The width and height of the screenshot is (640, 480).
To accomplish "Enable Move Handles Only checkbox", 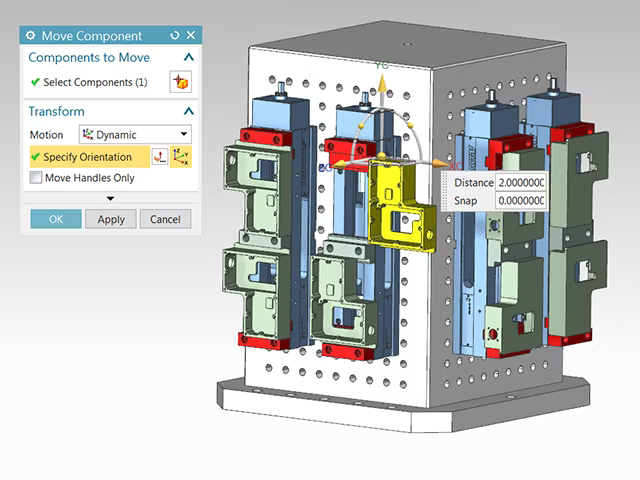I will [x=36, y=178].
